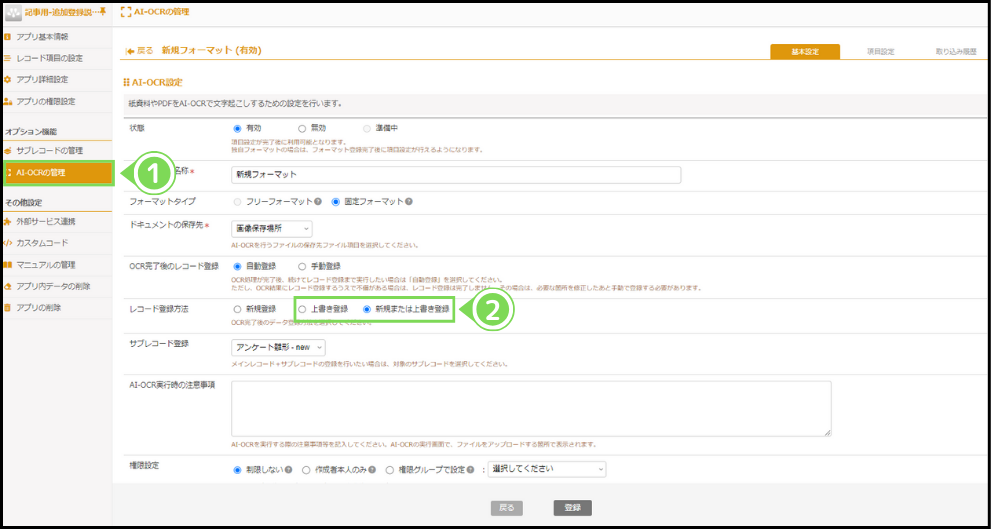Click the format name input field
This screenshot has width=991, height=530.
[x=456, y=175]
